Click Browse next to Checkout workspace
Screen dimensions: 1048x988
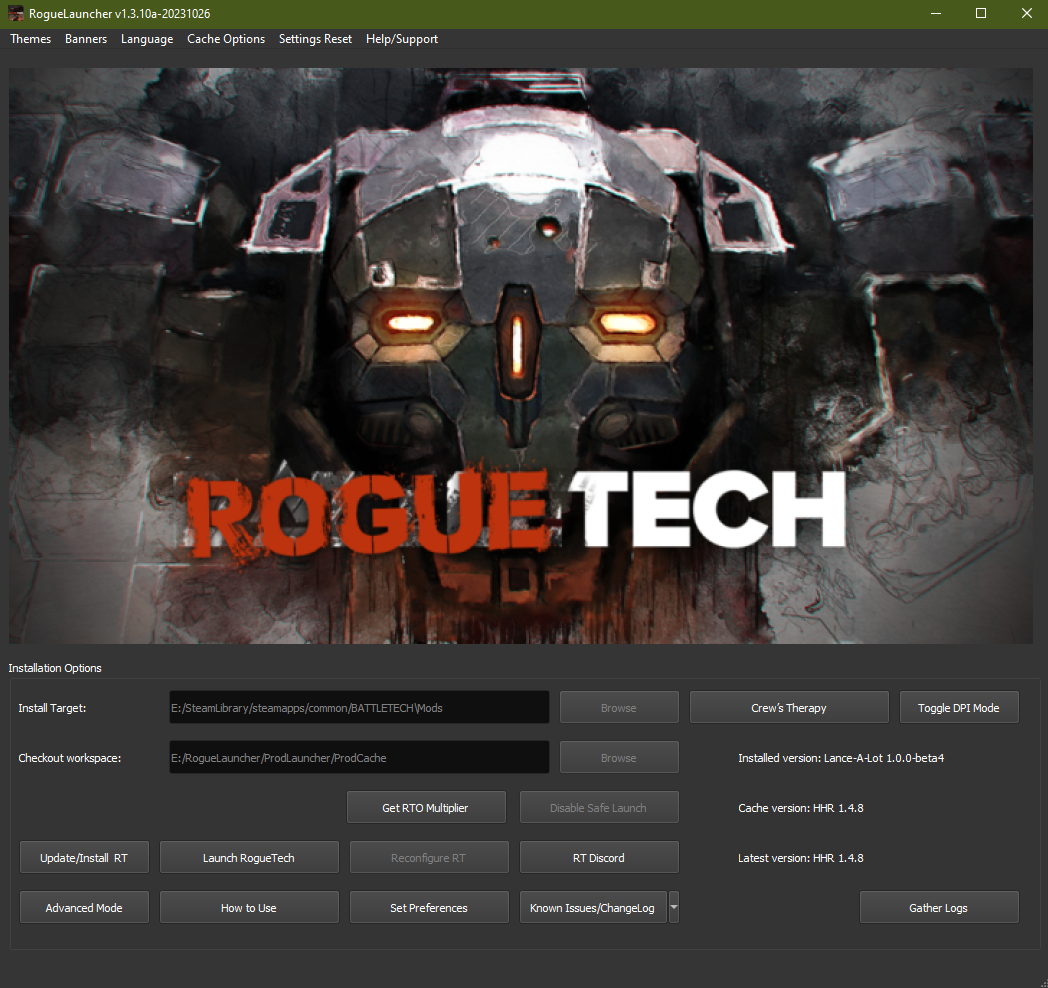(619, 757)
